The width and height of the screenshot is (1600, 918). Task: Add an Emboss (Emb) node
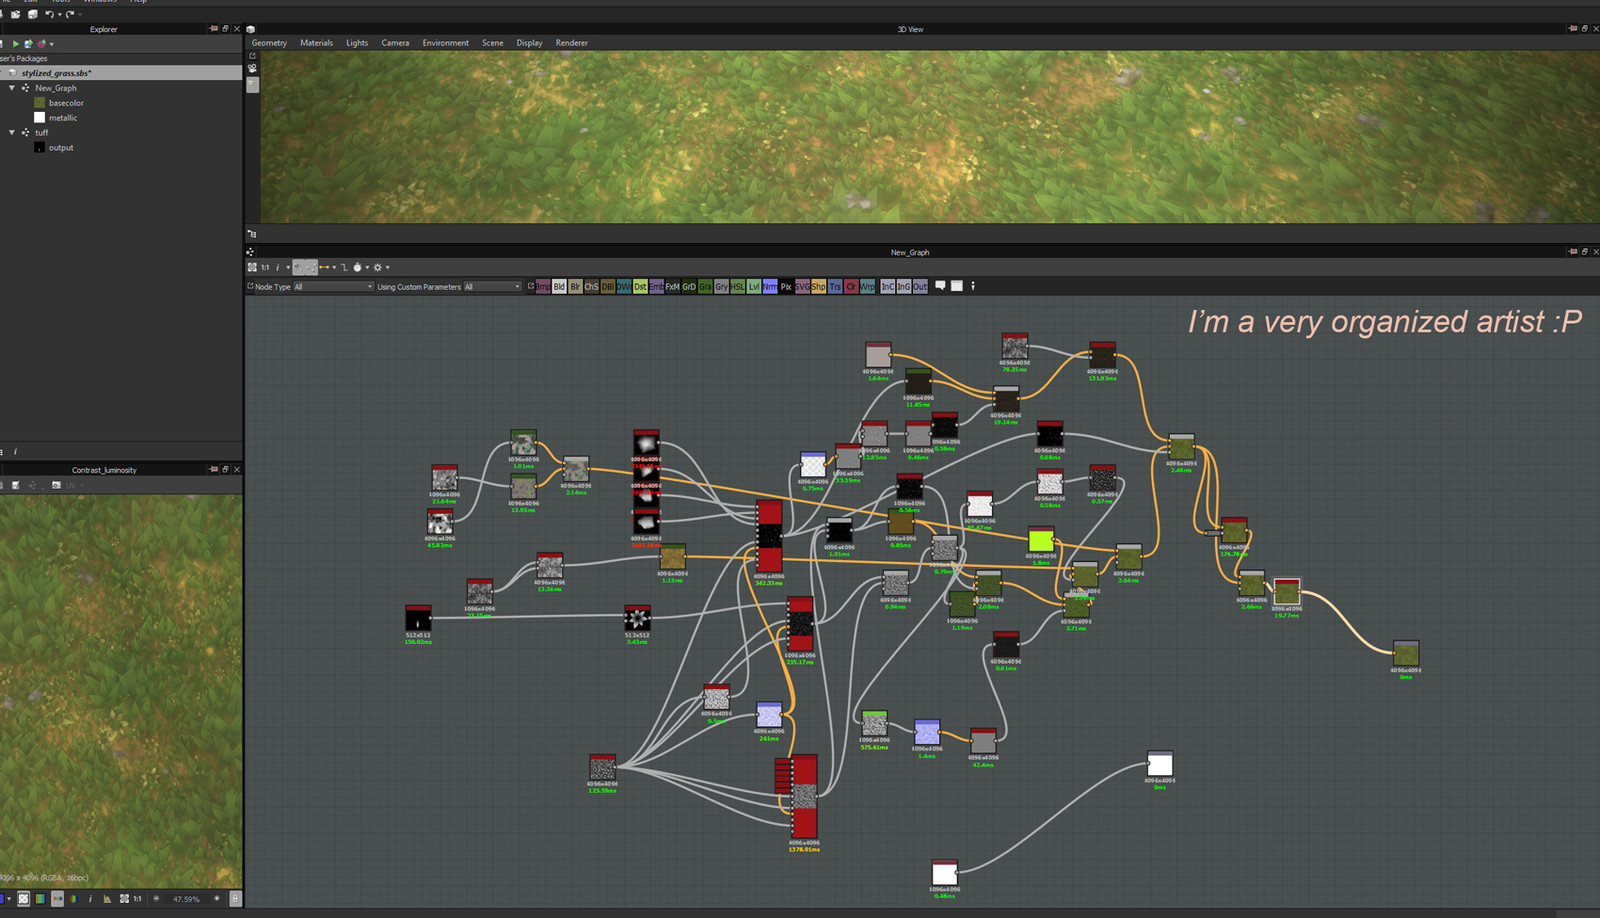coord(656,286)
